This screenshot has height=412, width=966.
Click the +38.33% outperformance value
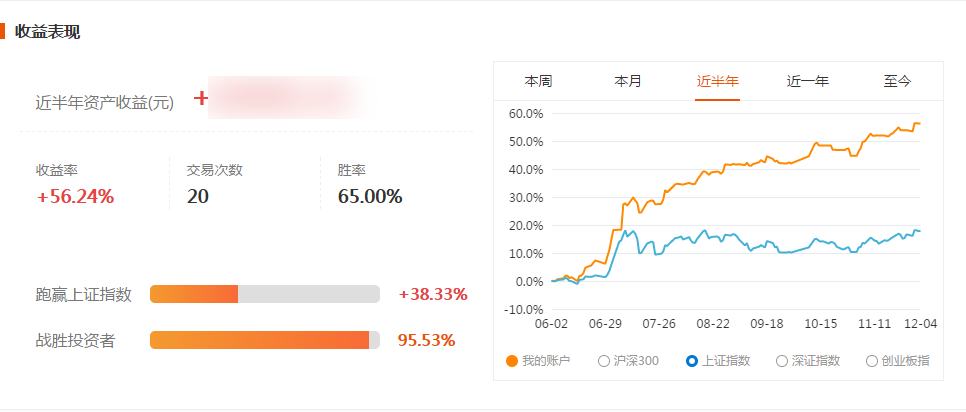pos(433,294)
